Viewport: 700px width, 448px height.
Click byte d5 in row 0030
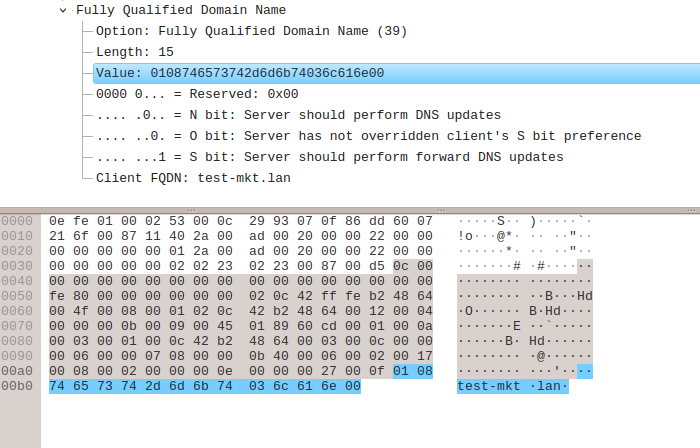[377, 266]
